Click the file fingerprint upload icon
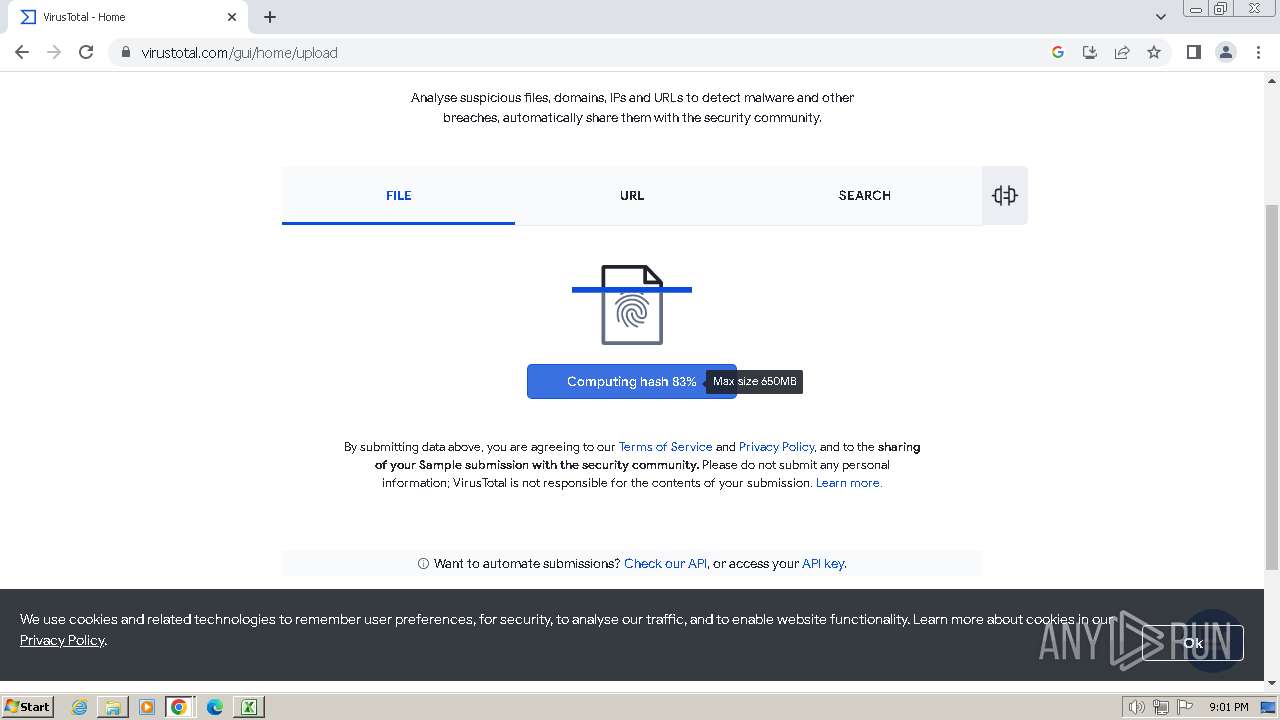 click(632, 305)
